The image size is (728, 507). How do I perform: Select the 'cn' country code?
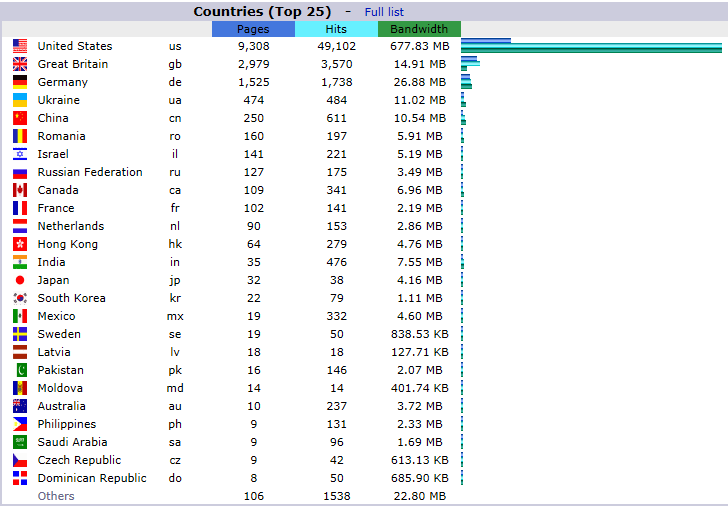tap(175, 118)
